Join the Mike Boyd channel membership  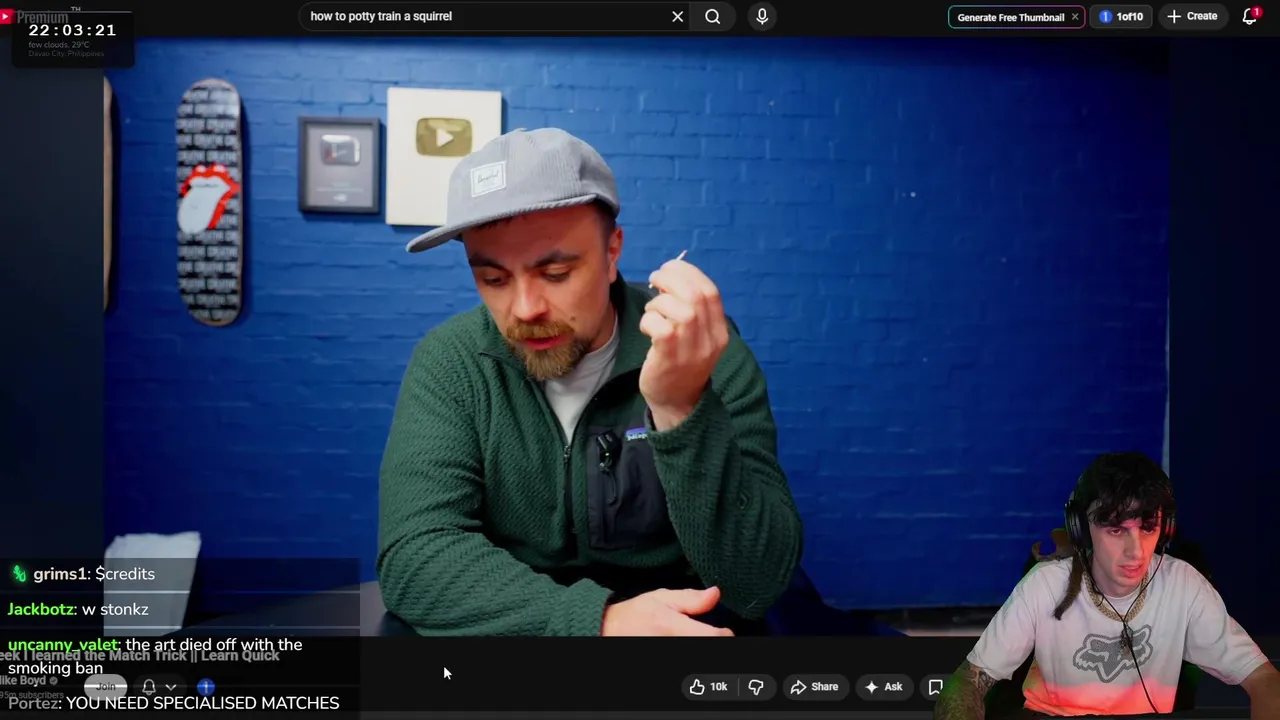pyautogui.click(x=105, y=687)
